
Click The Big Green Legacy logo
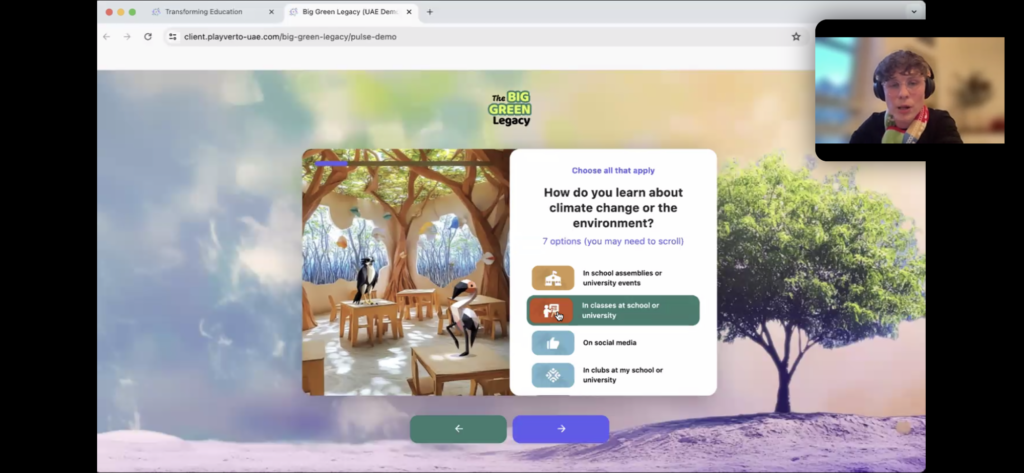(x=510, y=108)
